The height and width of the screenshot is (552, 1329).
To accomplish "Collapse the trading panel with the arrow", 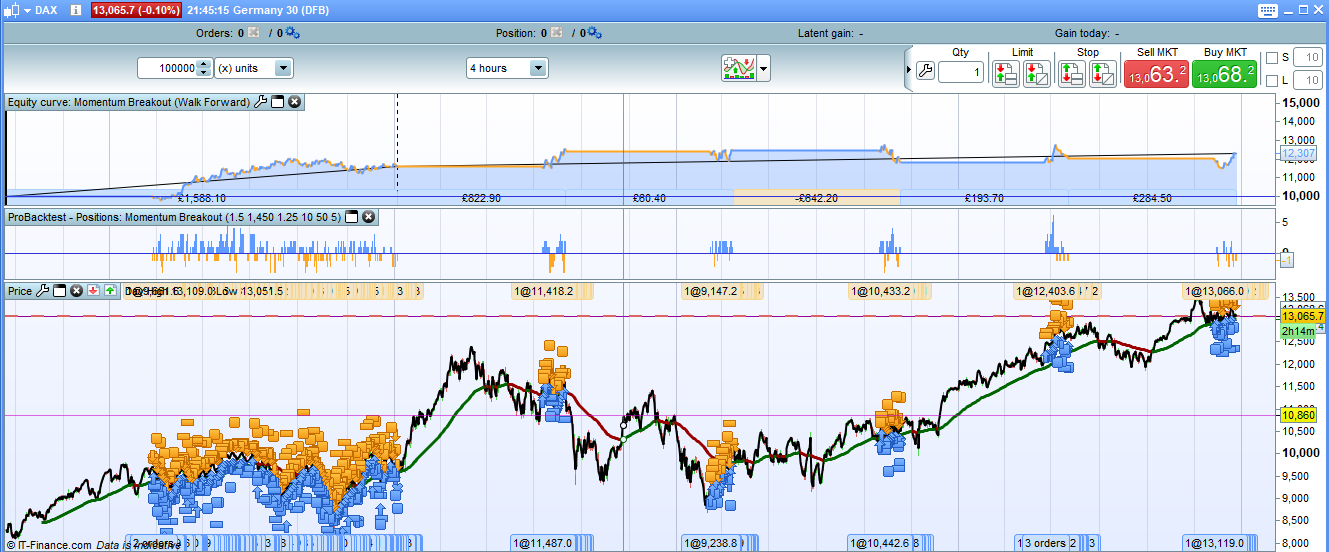I will tap(909, 70).
